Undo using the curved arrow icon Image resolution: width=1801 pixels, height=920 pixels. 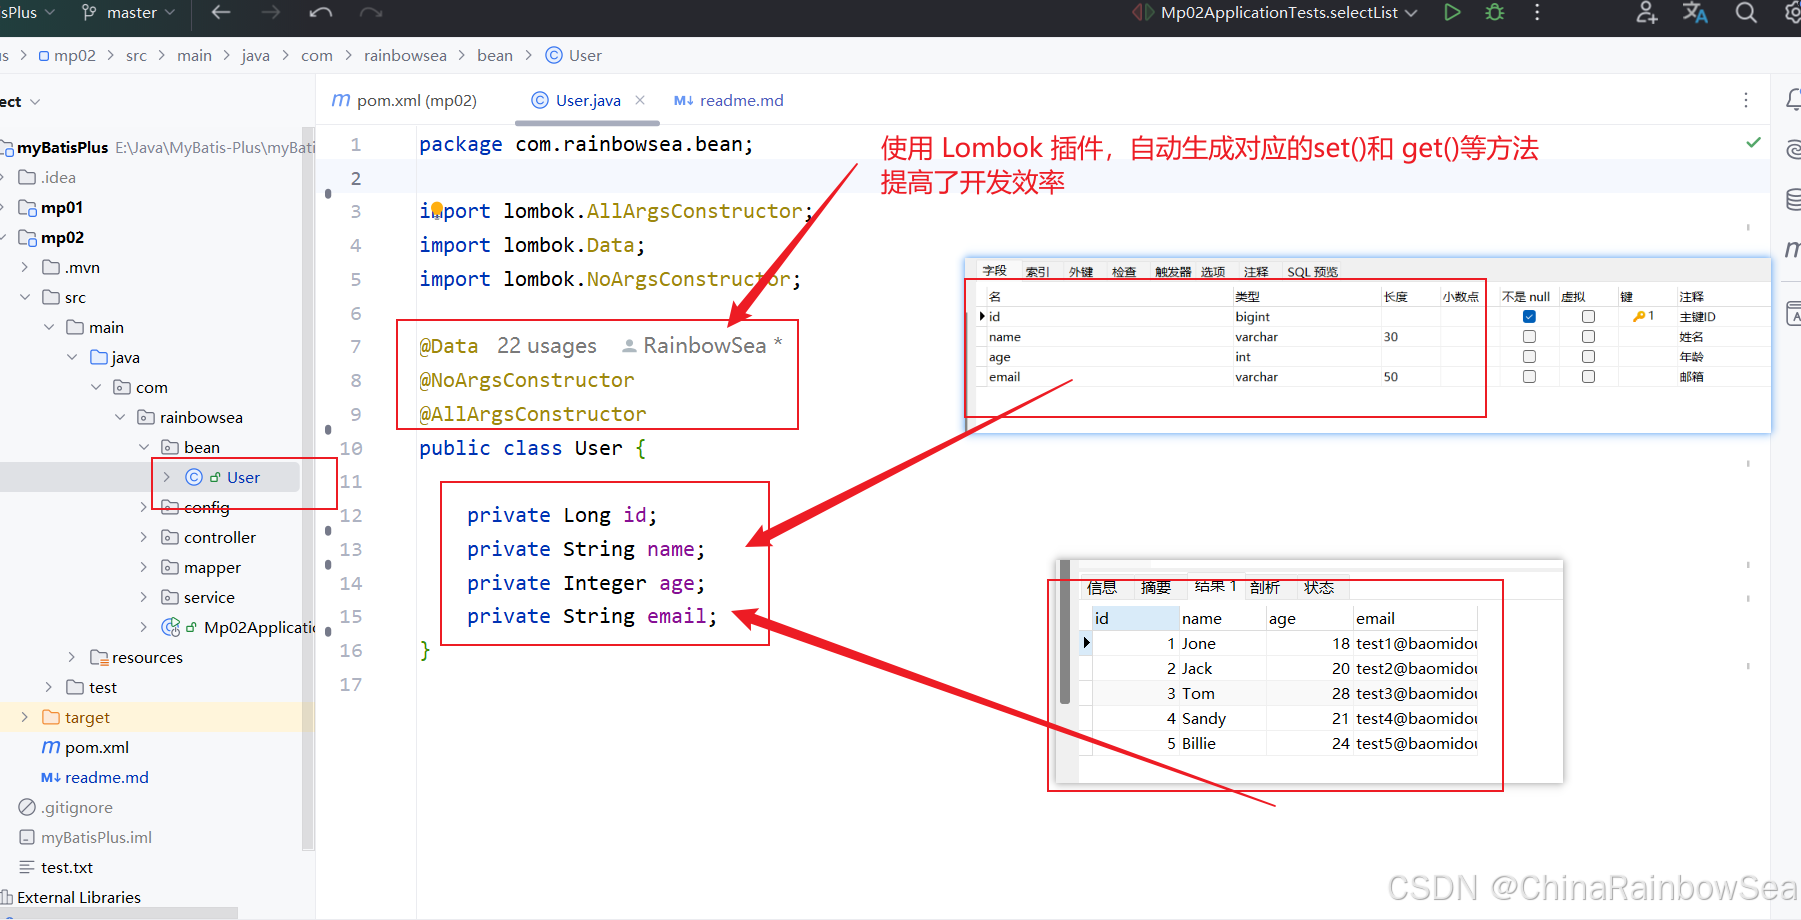[321, 12]
